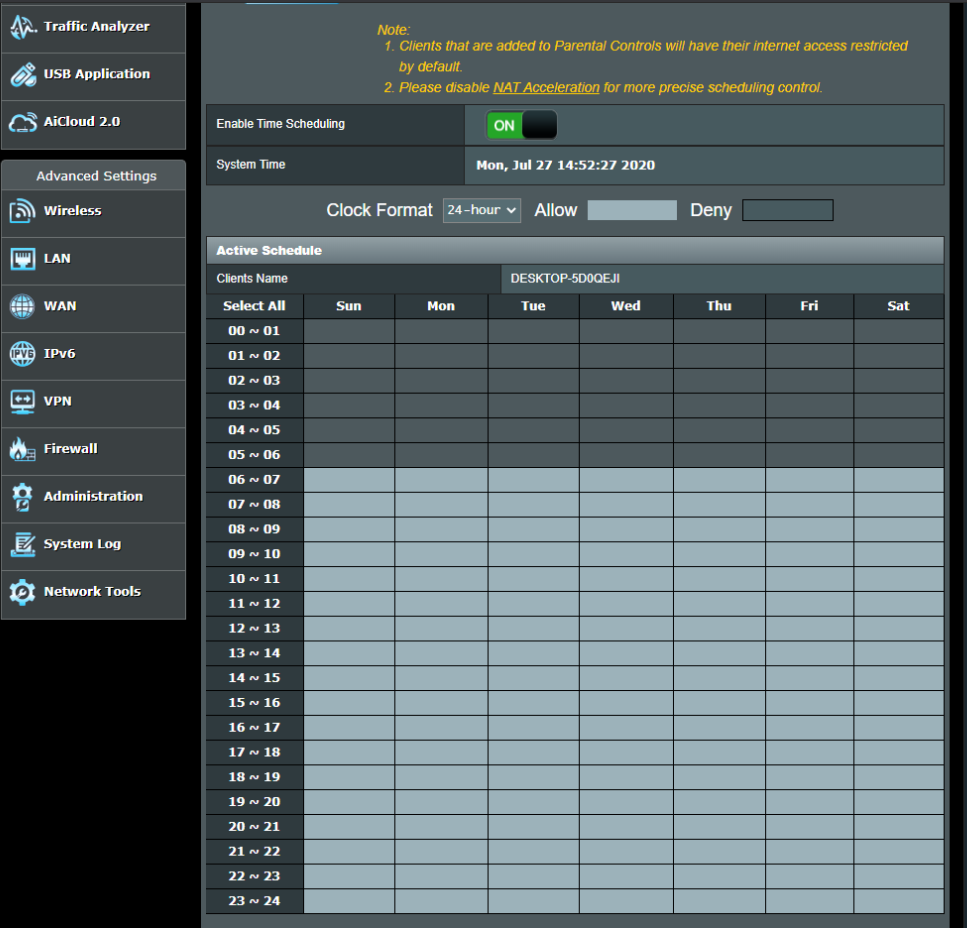967x928 pixels.
Task: Click the Allow color swatch
Action: pos(631,210)
